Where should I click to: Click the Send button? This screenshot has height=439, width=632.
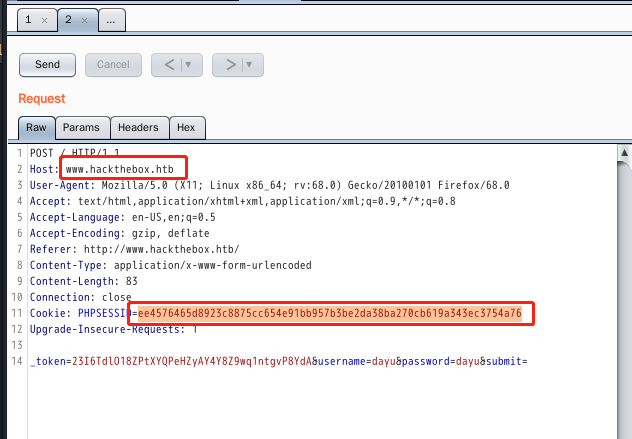(x=47, y=65)
